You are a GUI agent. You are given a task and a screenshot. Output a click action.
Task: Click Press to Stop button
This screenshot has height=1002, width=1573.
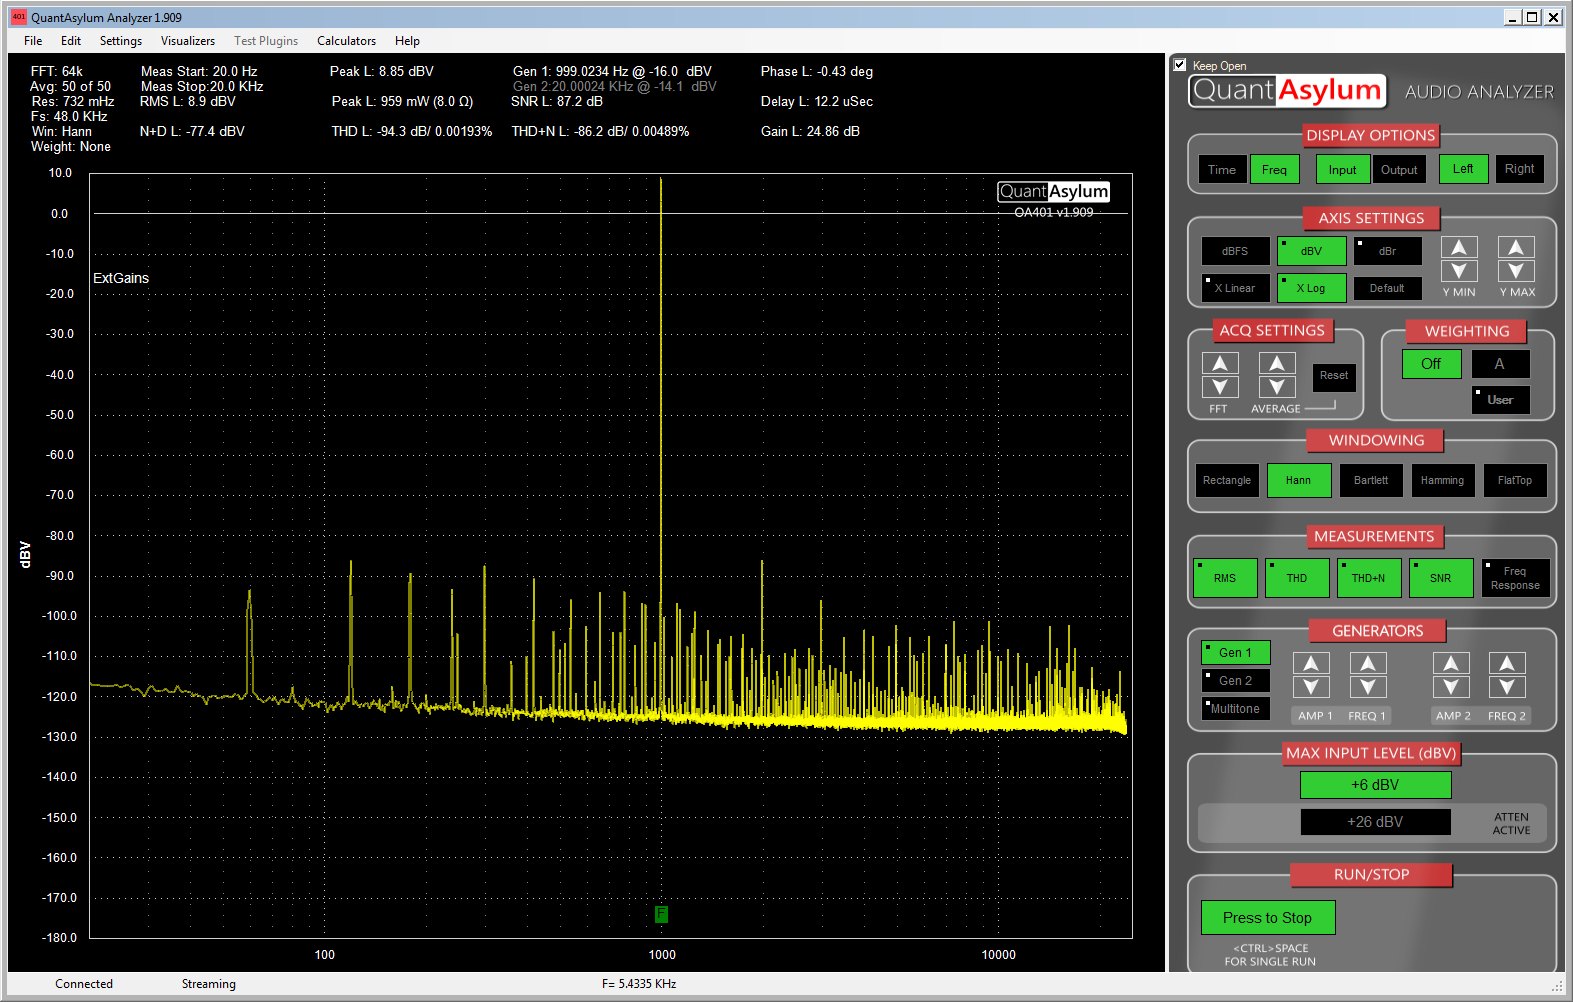1267,918
